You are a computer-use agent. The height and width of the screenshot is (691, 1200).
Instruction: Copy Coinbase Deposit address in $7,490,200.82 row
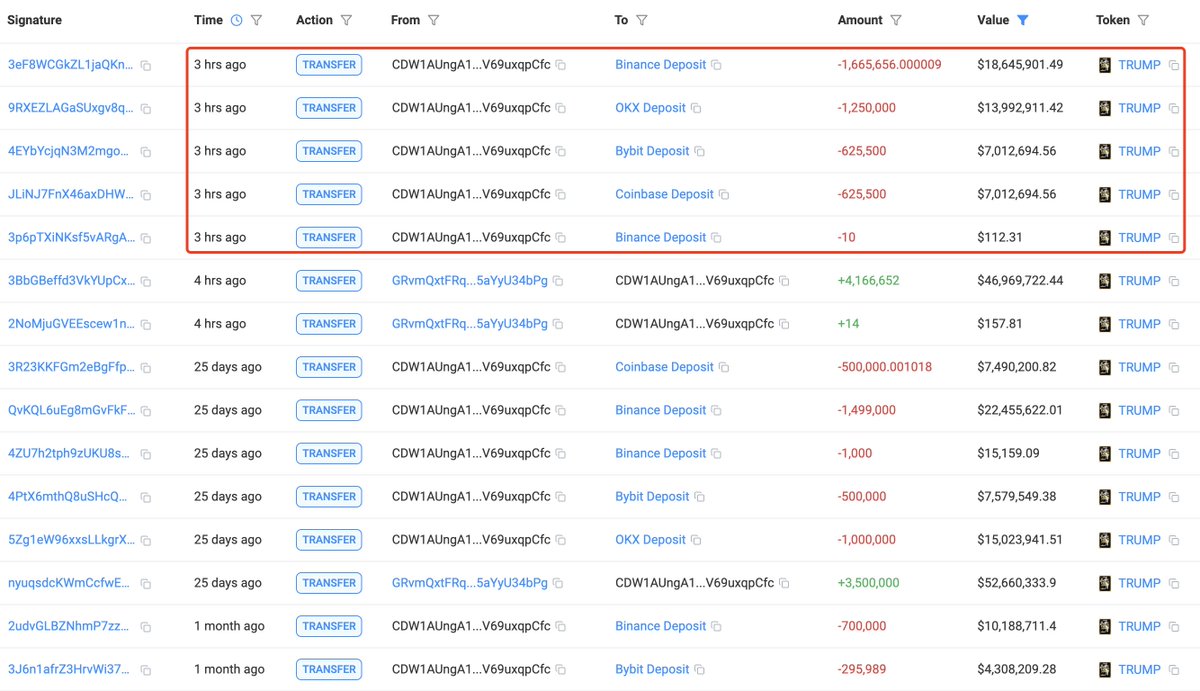click(724, 368)
